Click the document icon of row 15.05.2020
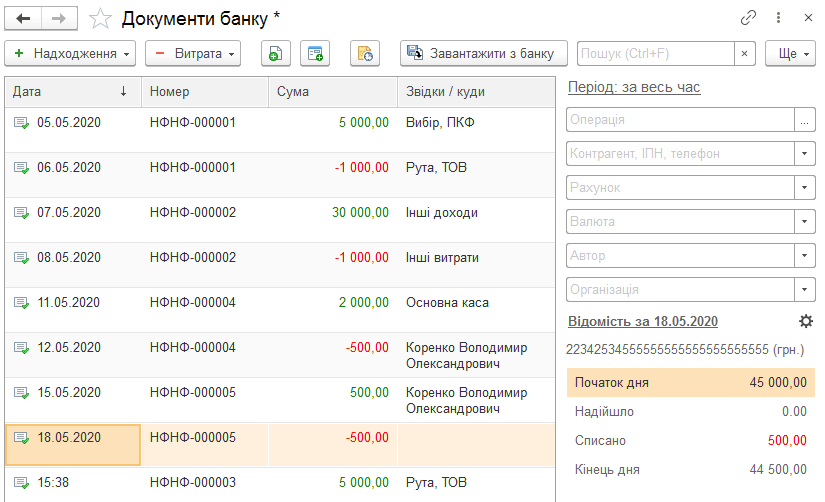Image resolution: width=825 pixels, height=502 pixels. tap(22, 393)
